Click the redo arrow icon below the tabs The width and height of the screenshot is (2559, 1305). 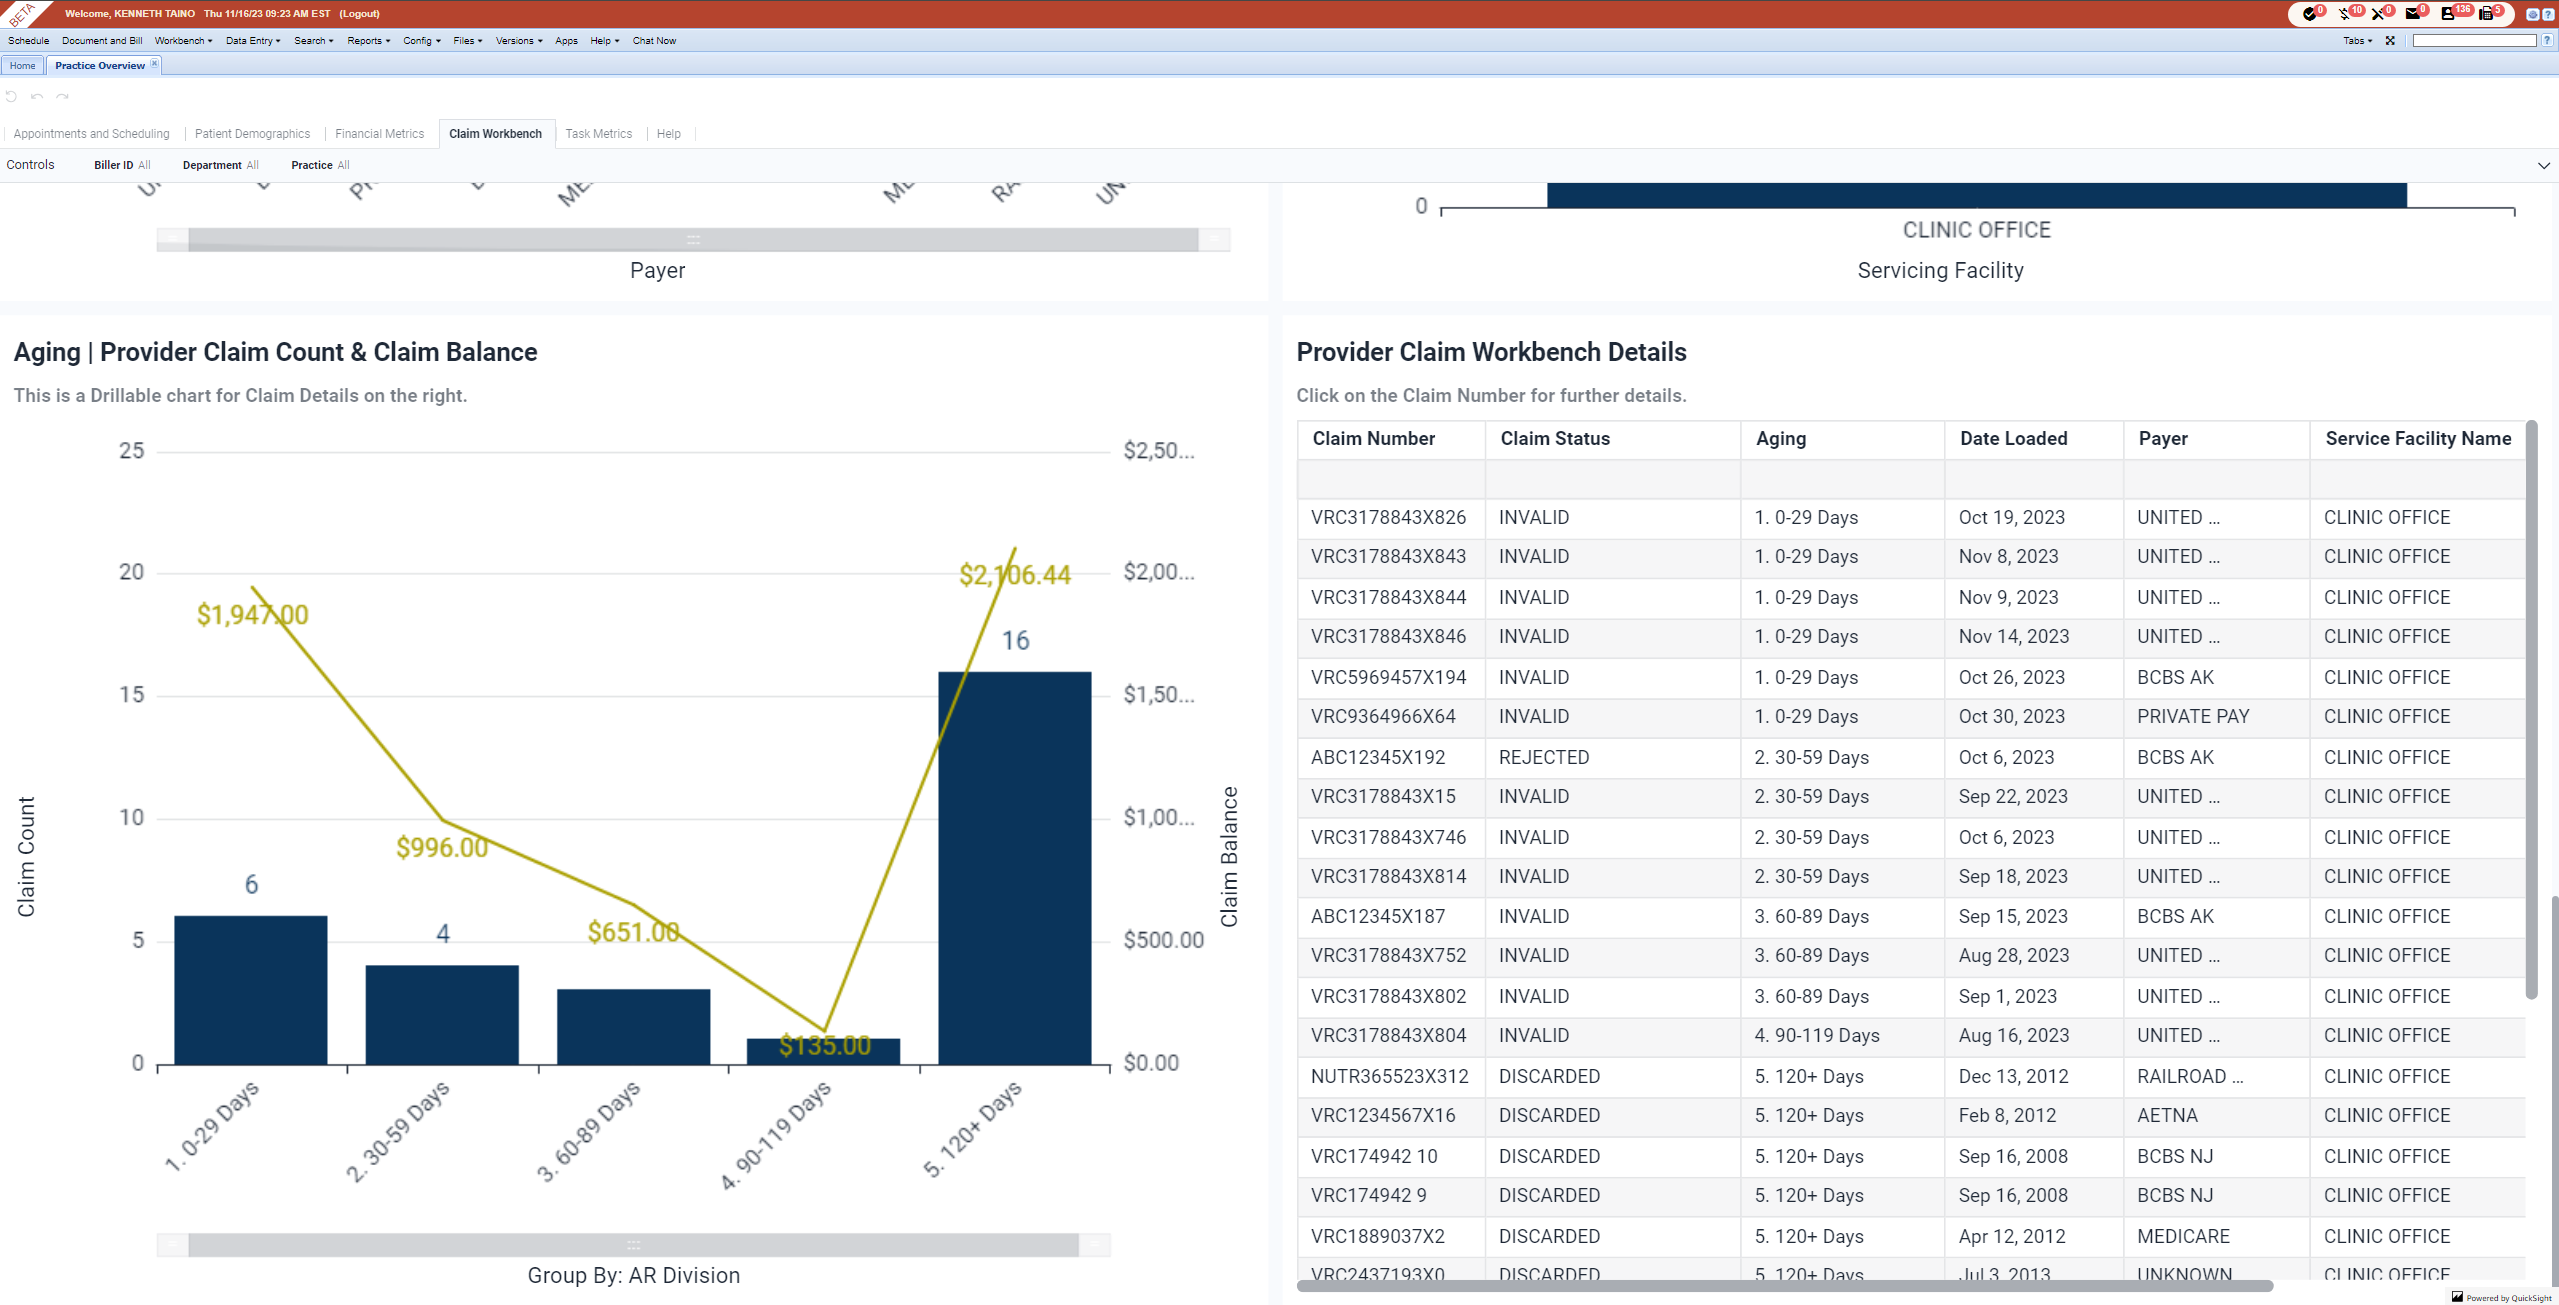tap(62, 97)
